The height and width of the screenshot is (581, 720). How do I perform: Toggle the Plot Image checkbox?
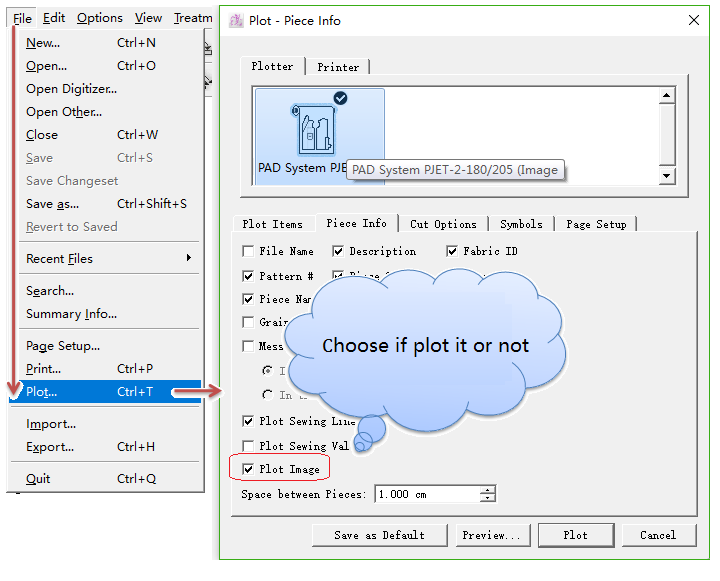[x=248, y=469]
